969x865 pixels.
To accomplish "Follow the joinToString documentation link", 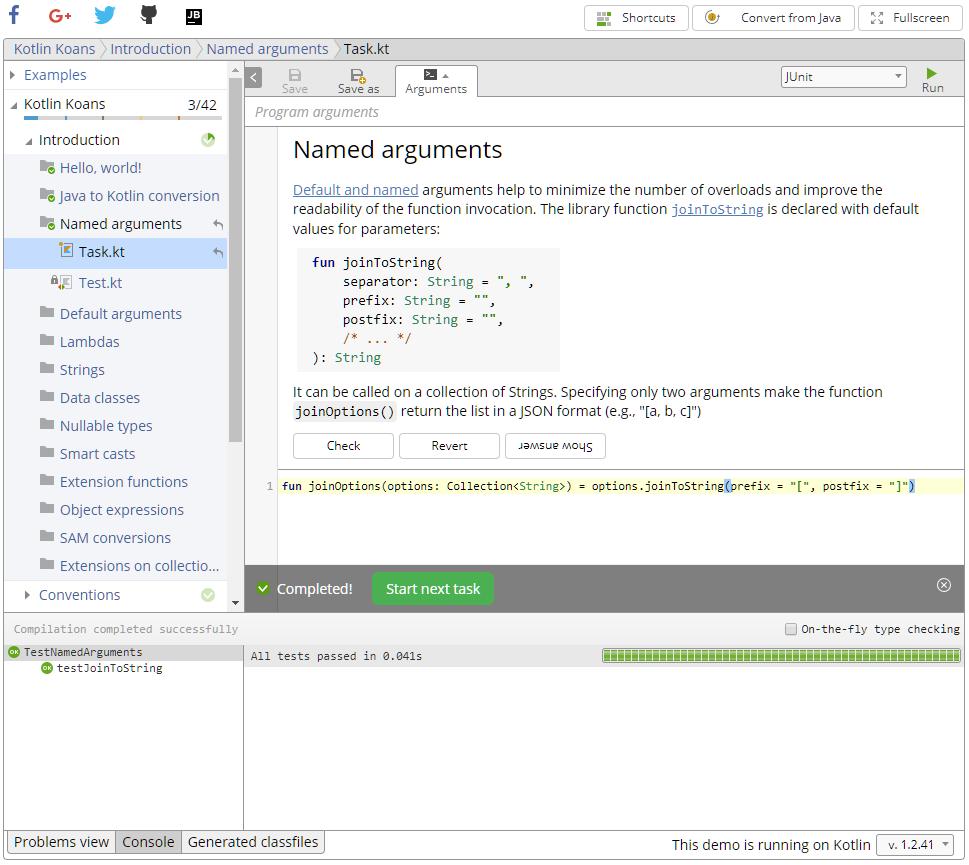I will pos(717,209).
